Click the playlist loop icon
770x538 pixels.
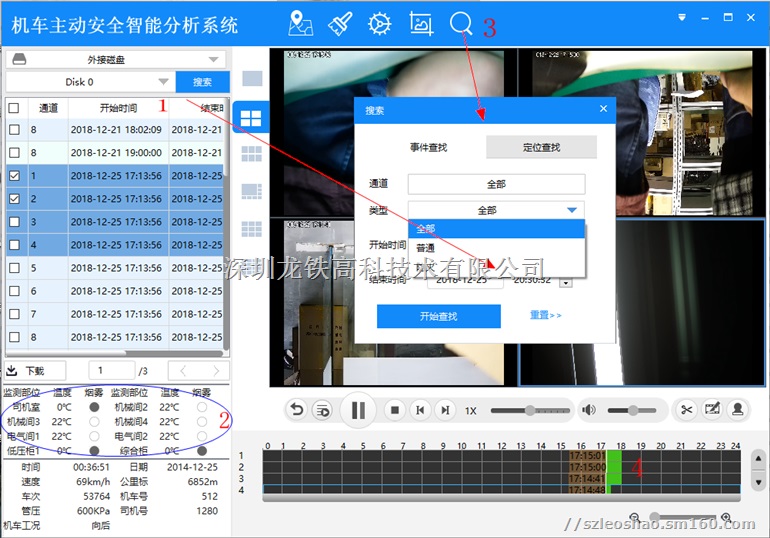click(323, 410)
